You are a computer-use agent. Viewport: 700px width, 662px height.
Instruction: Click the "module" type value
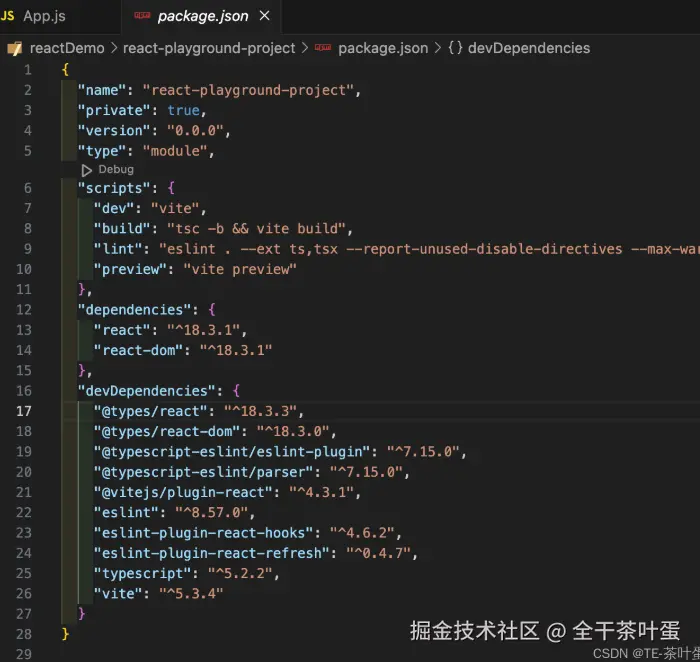(x=175, y=151)
